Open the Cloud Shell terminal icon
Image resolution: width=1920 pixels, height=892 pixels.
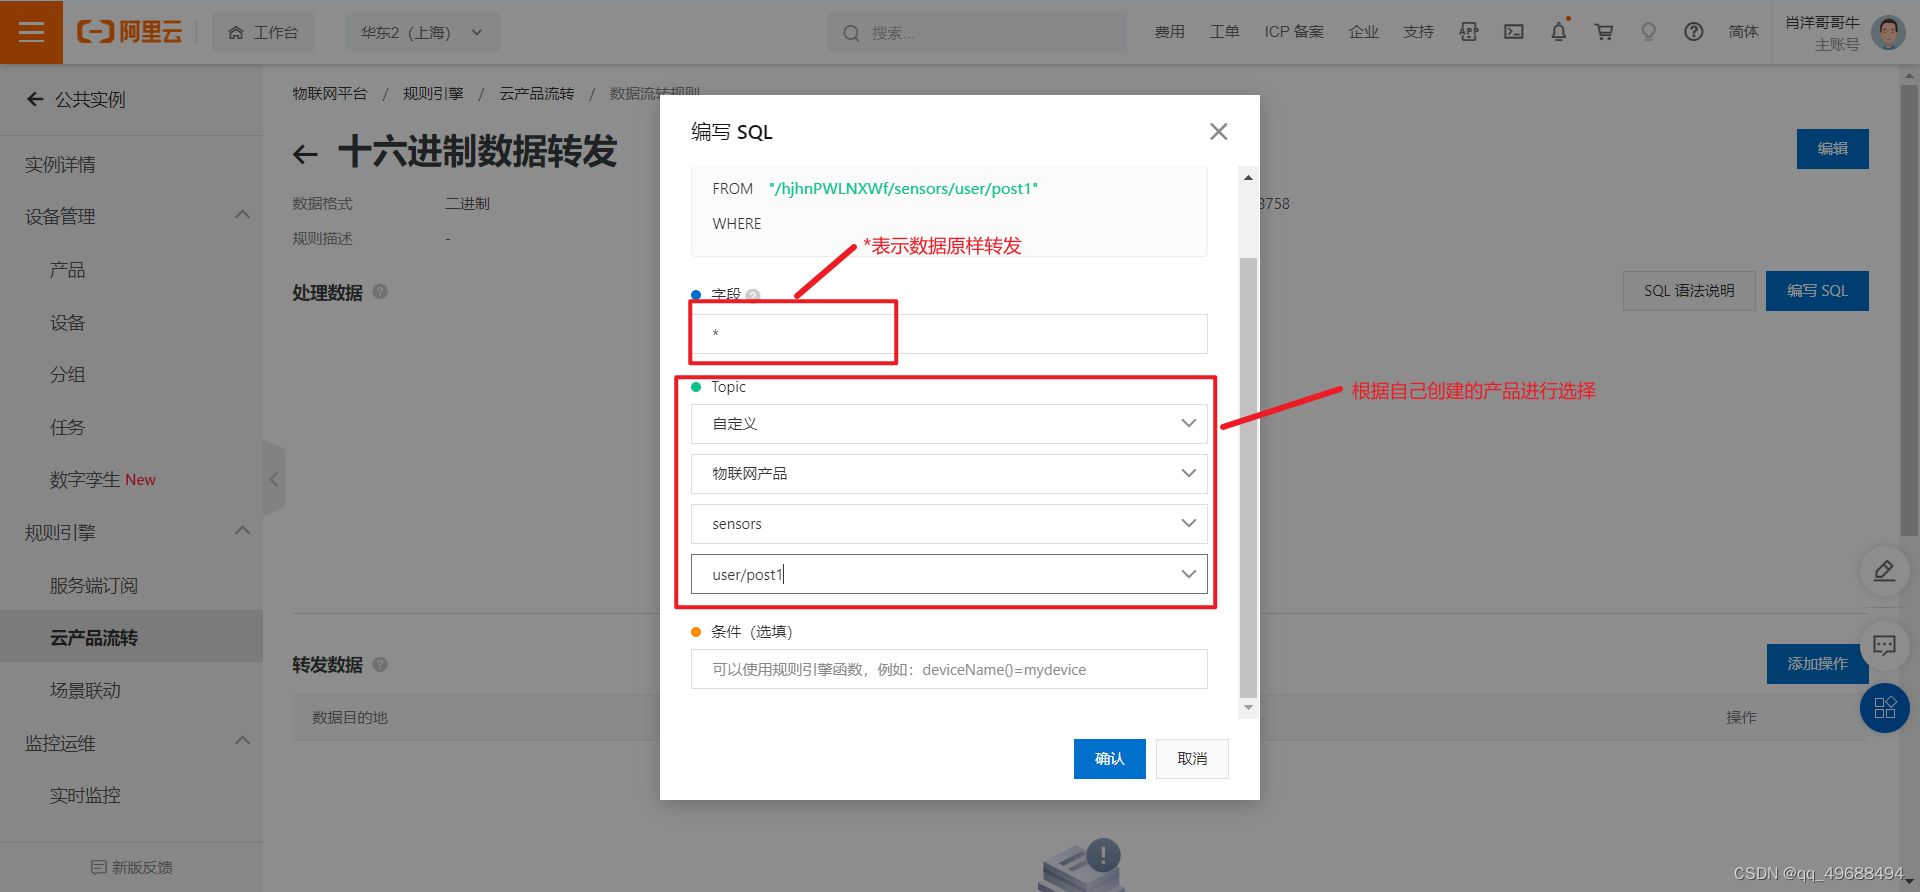click(1514, 32)
